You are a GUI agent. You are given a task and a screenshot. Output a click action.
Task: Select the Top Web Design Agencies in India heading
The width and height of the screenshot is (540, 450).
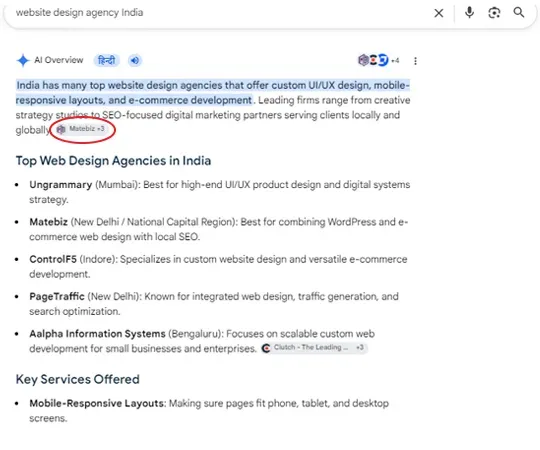(113, 161)
